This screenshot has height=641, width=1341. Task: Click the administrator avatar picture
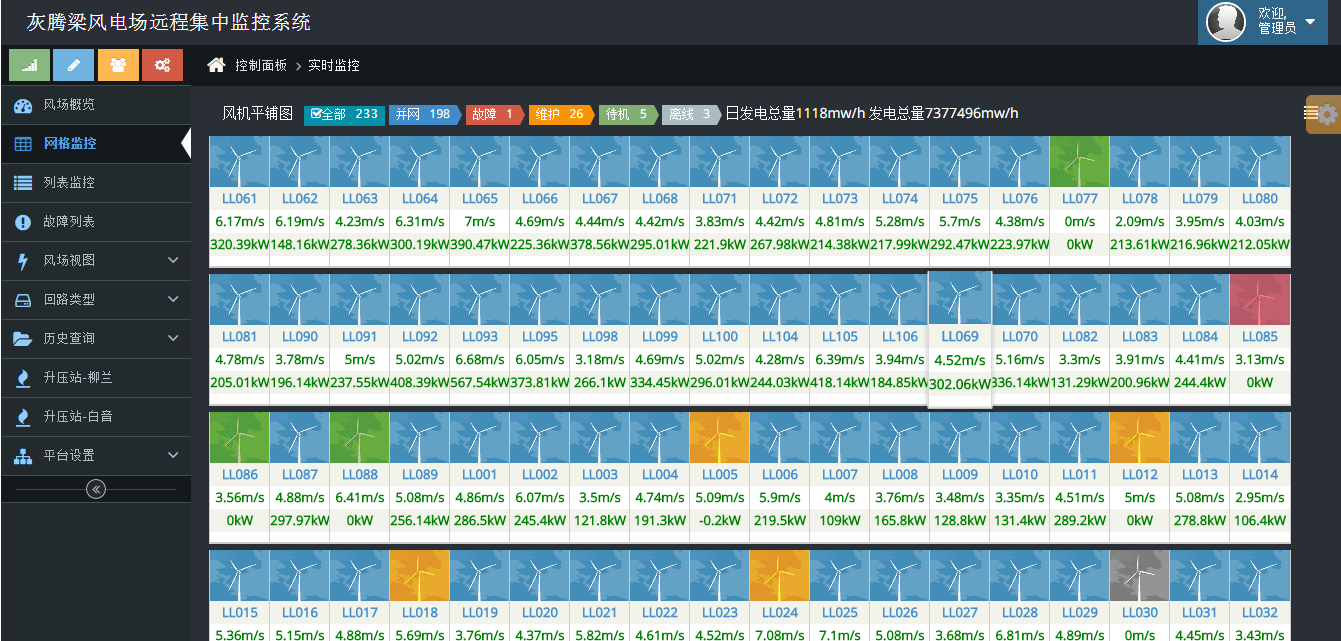tap(1226, 22)
